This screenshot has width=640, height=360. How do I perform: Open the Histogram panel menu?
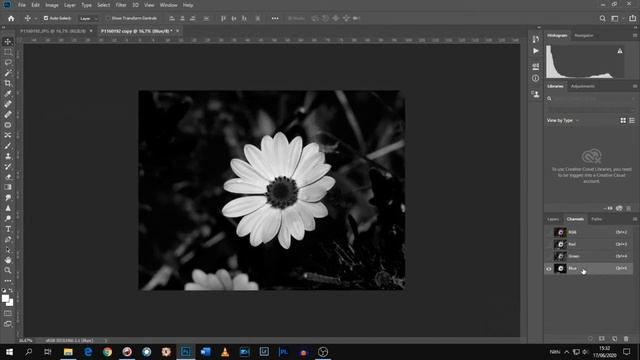pos(635,36)
